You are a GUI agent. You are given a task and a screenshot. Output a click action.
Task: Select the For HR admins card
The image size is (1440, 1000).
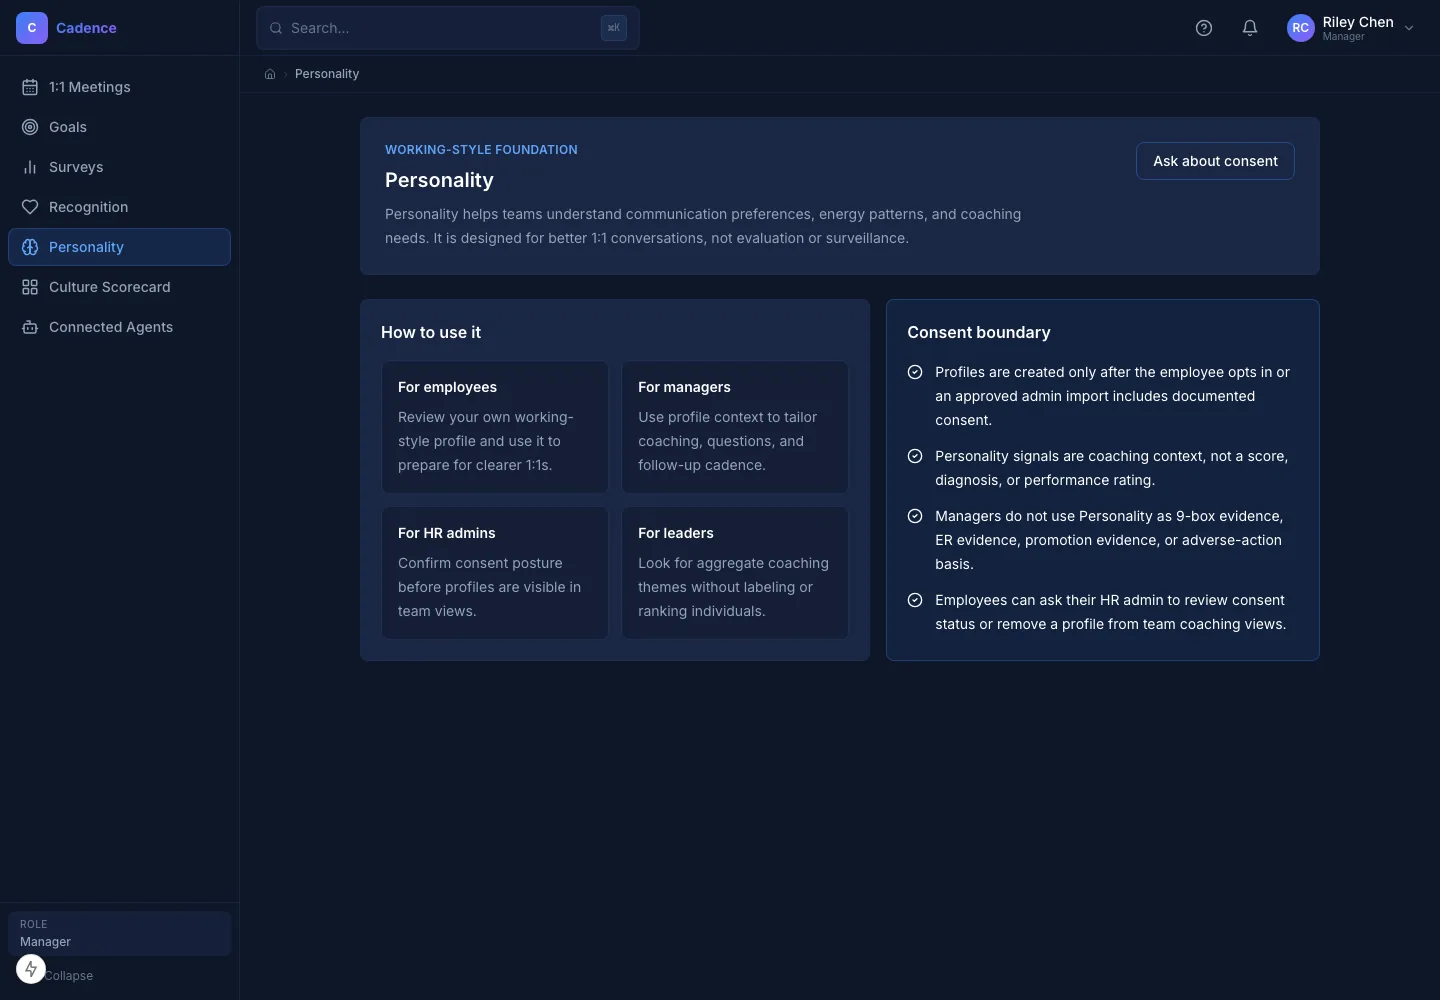click(495, 573)
